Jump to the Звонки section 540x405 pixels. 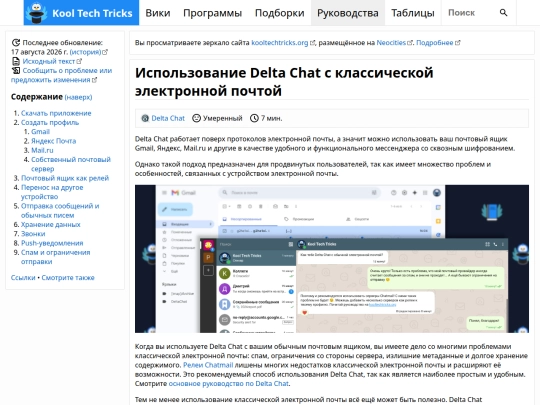click(x=33, y=234)
